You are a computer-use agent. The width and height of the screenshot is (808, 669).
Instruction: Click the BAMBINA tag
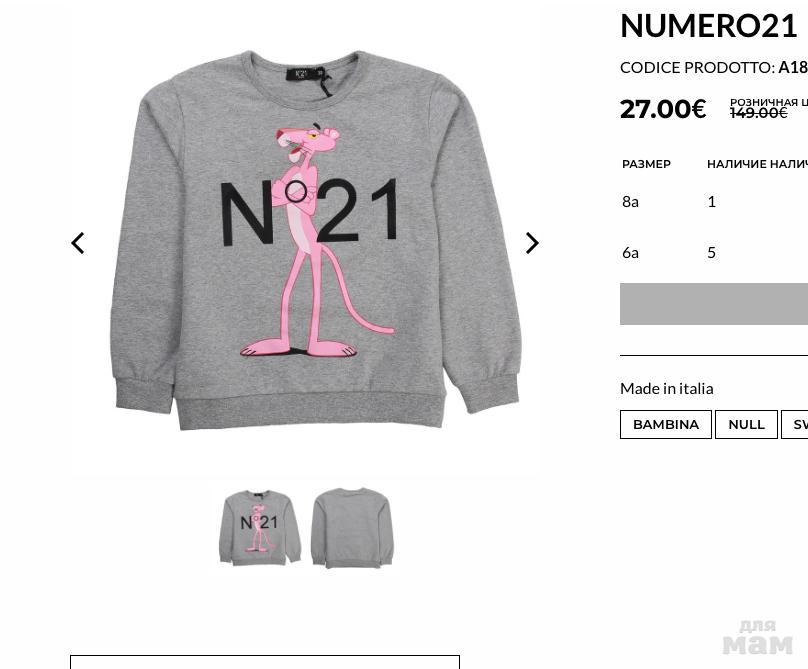[x=666, y=425]
